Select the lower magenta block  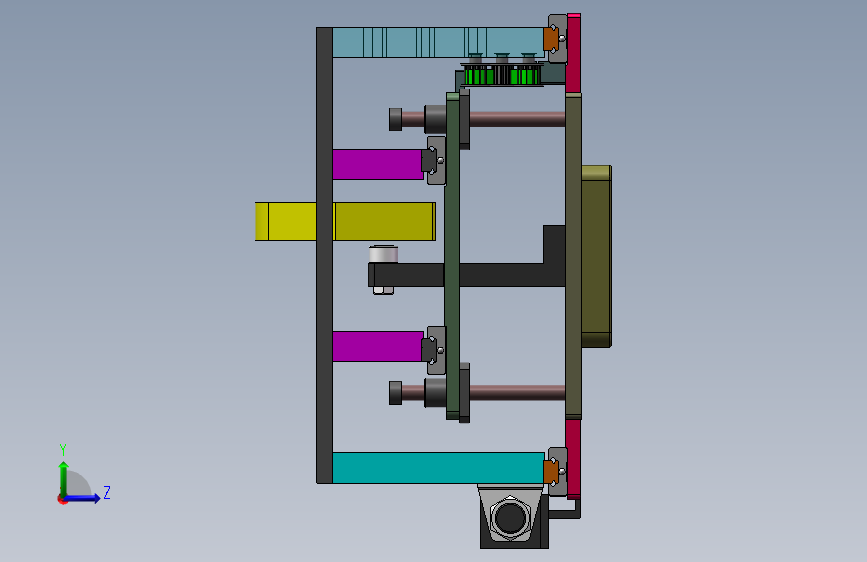tap(378, 346)
